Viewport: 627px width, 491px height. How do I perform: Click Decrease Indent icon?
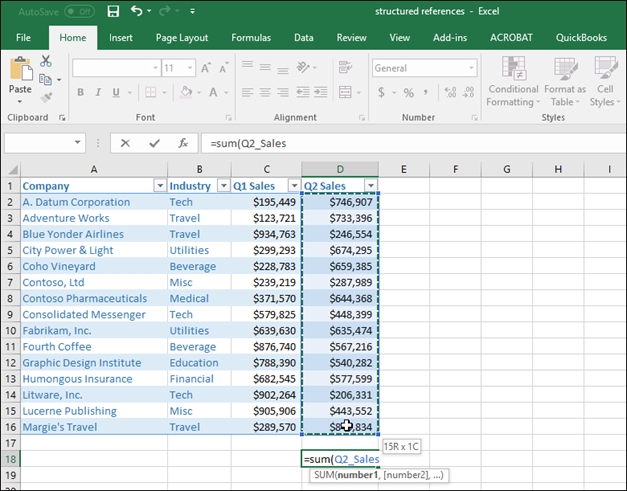tap(303, 92)
